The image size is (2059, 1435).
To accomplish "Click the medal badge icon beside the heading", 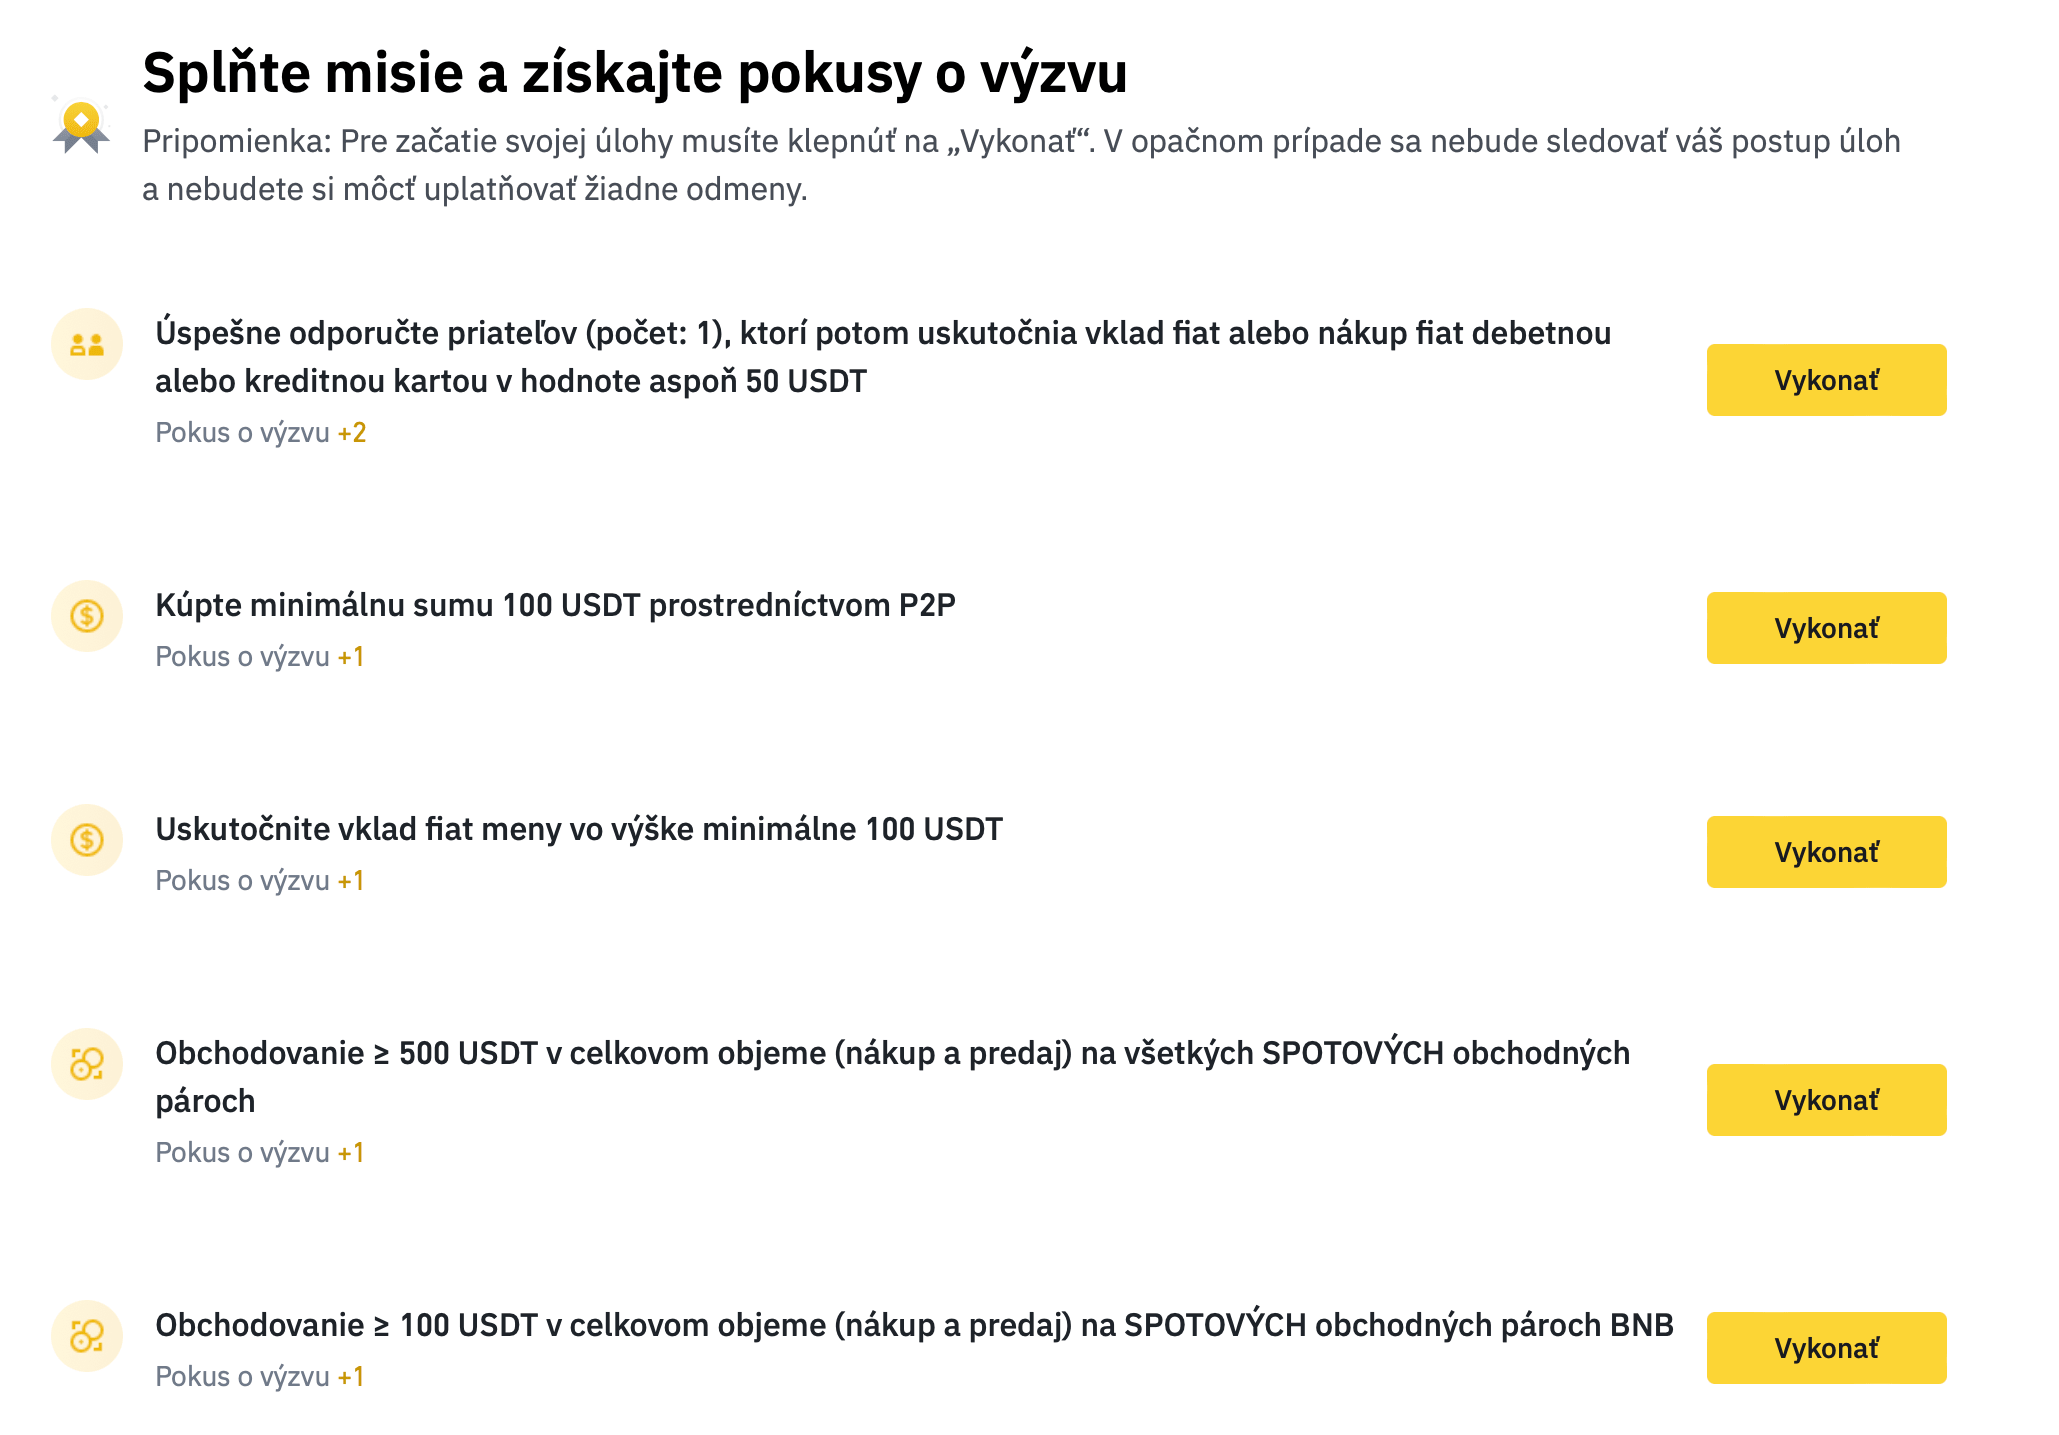I will [x=81, y=127].
